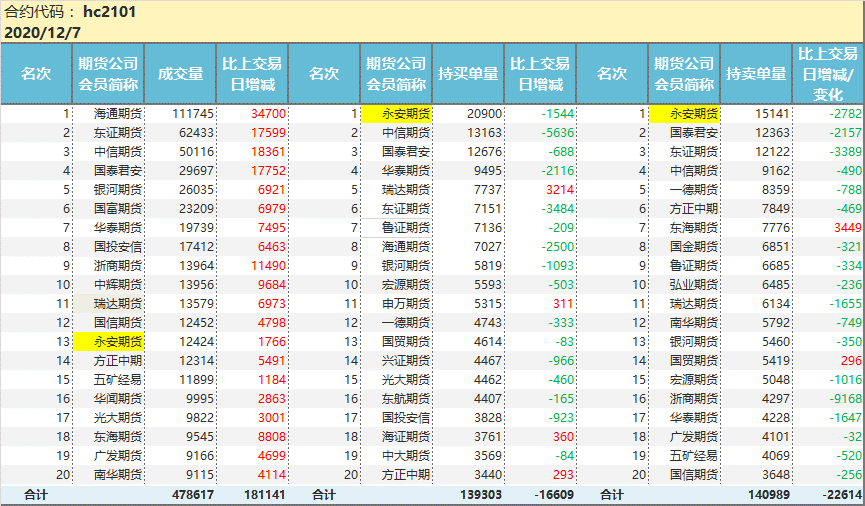
Task: Click the volume value 9115
Action: (199, 475)
